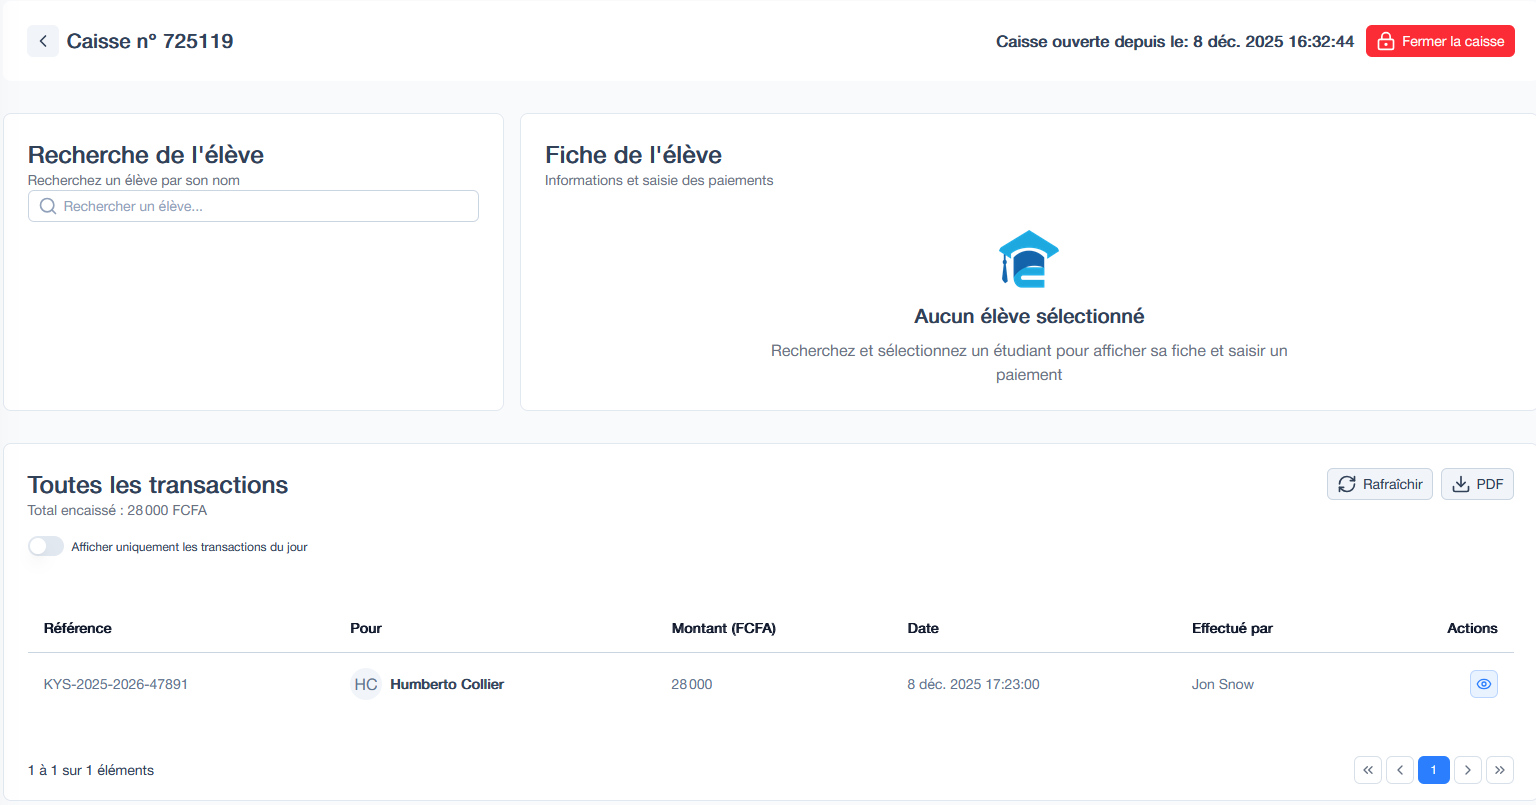Click the magnifier icon in the search field

point(46,205)
